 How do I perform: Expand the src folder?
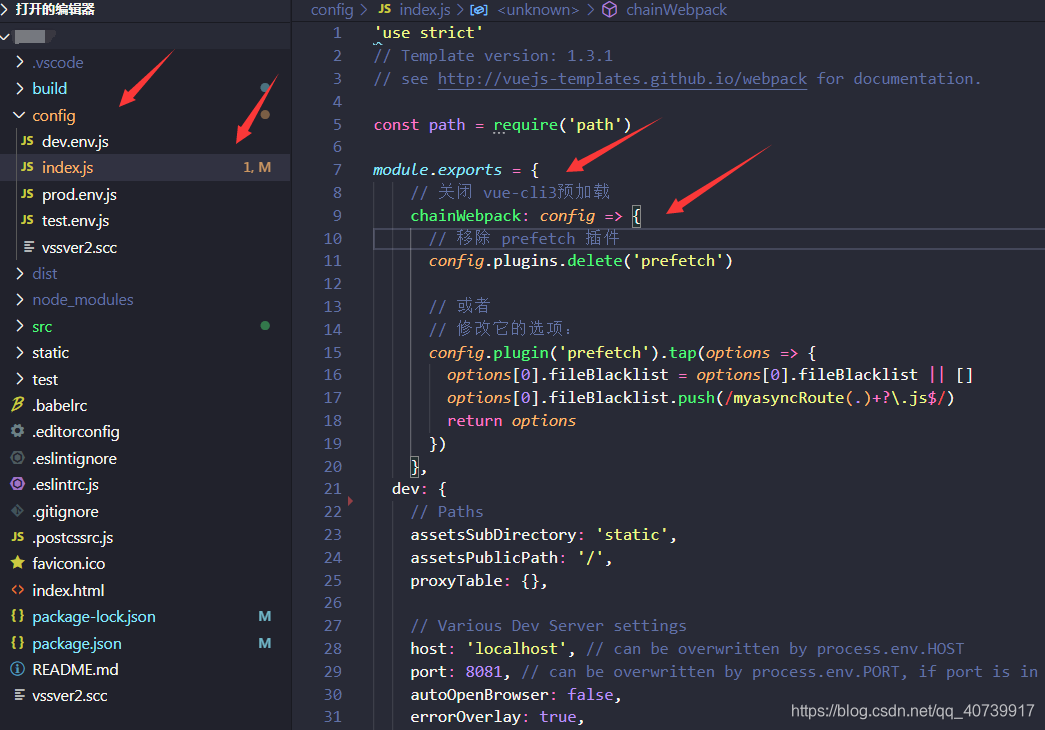[x=20, y=326]
